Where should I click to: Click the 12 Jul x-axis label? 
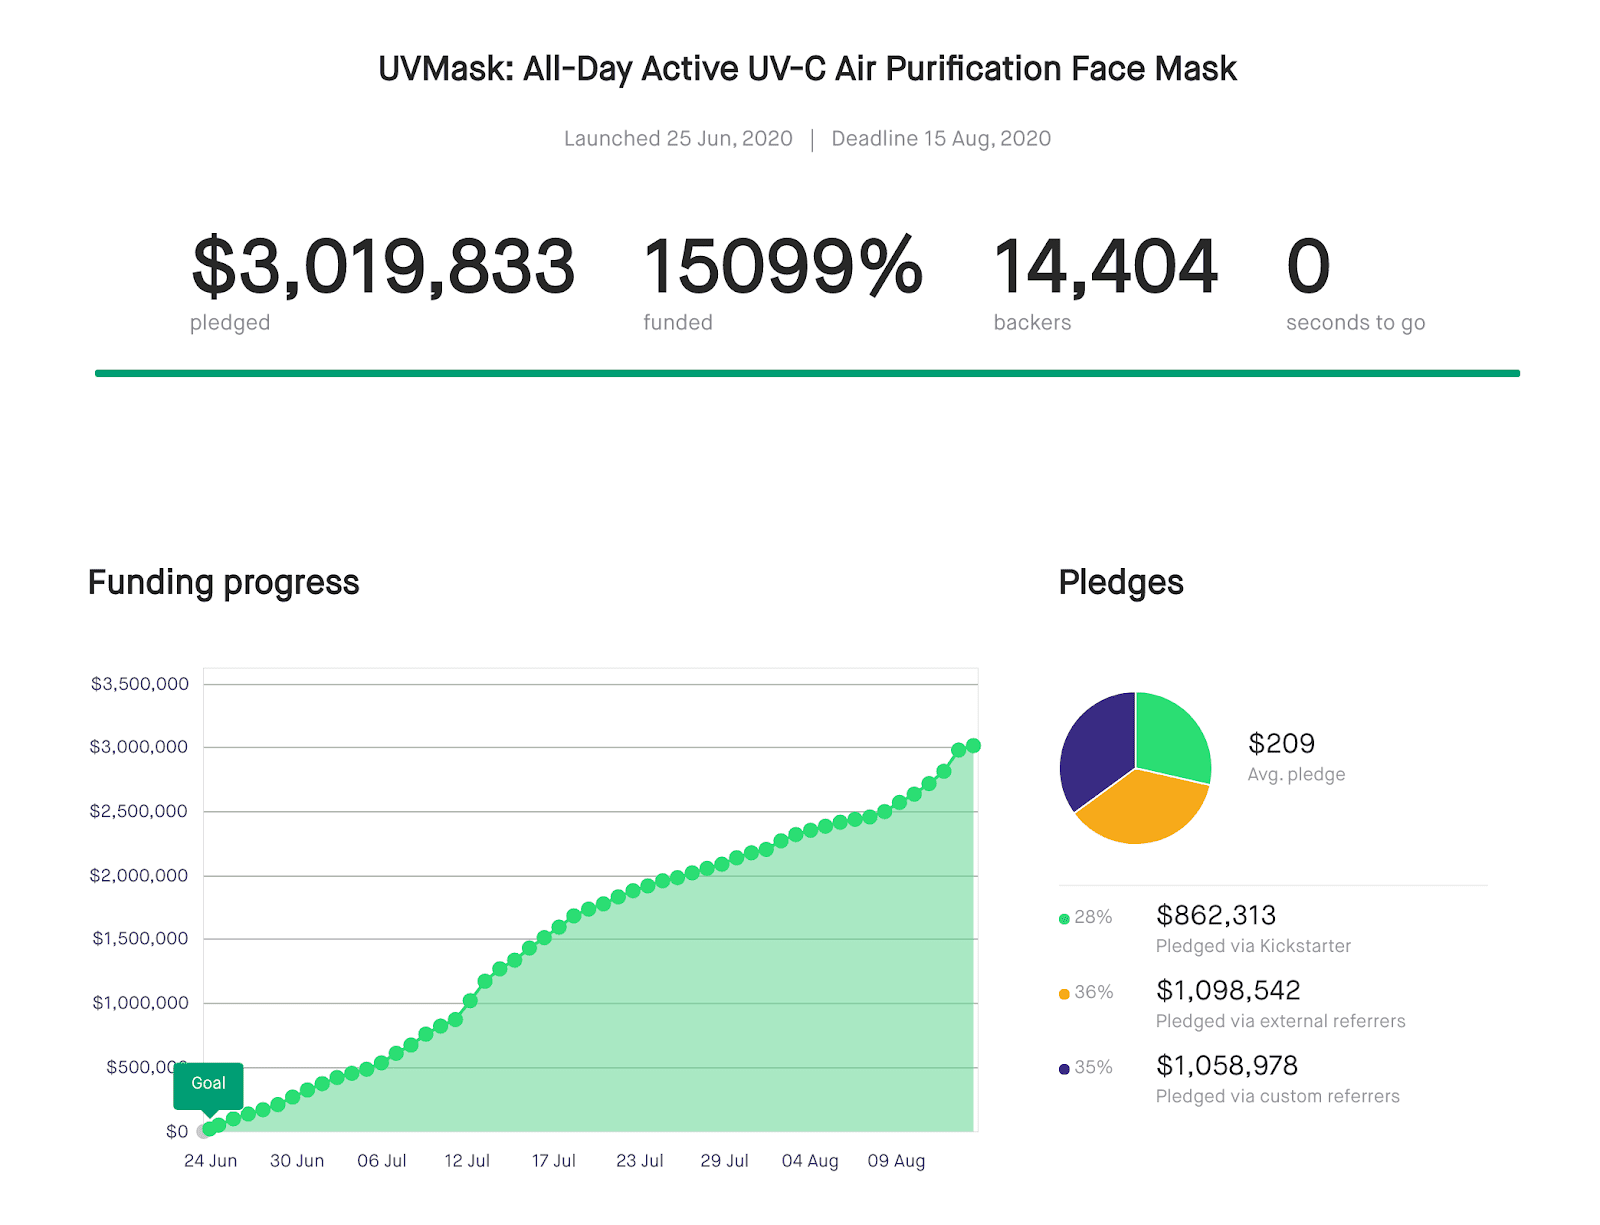tap(467, 1161)
